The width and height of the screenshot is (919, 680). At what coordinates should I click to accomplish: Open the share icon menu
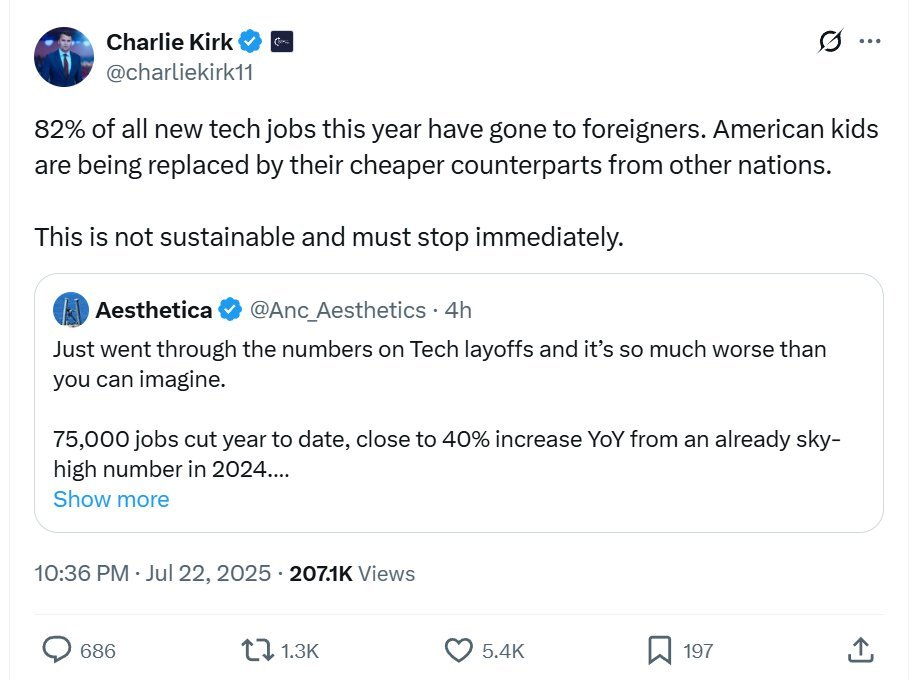click(860, 650)
